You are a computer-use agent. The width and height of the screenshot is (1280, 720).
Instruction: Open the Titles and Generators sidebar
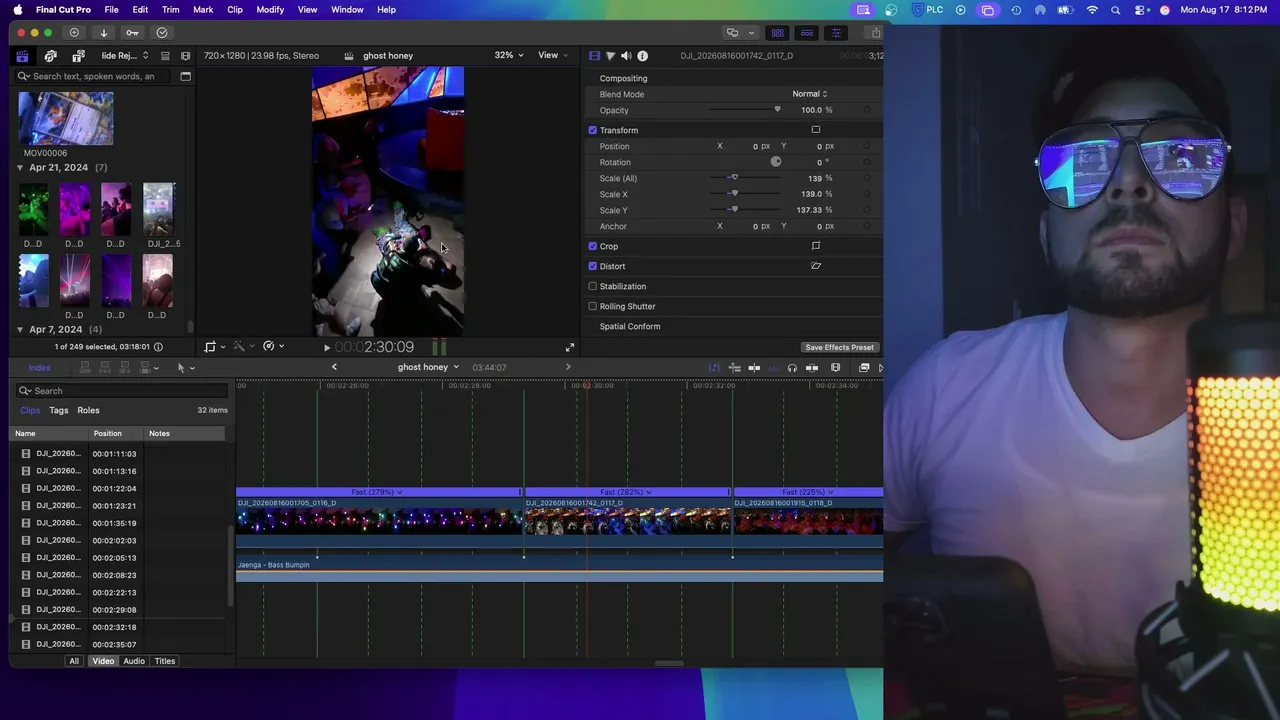78,56
